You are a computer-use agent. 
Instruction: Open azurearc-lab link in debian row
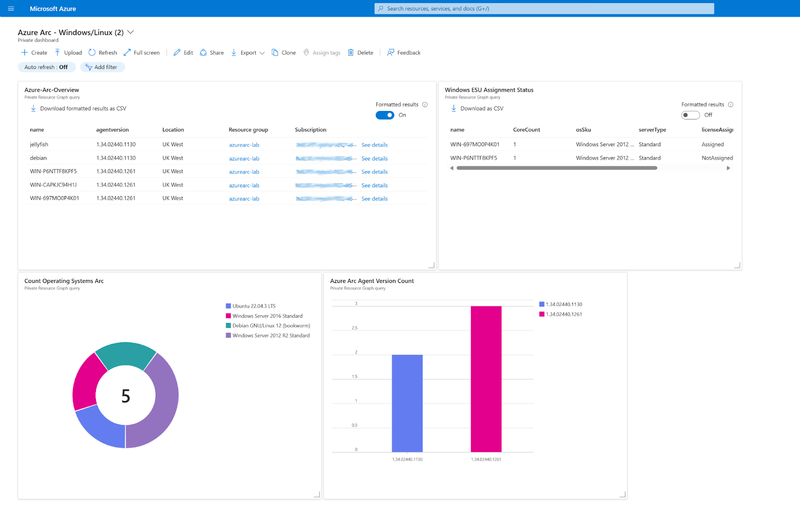pyautogui.click(x=244, y=159)
